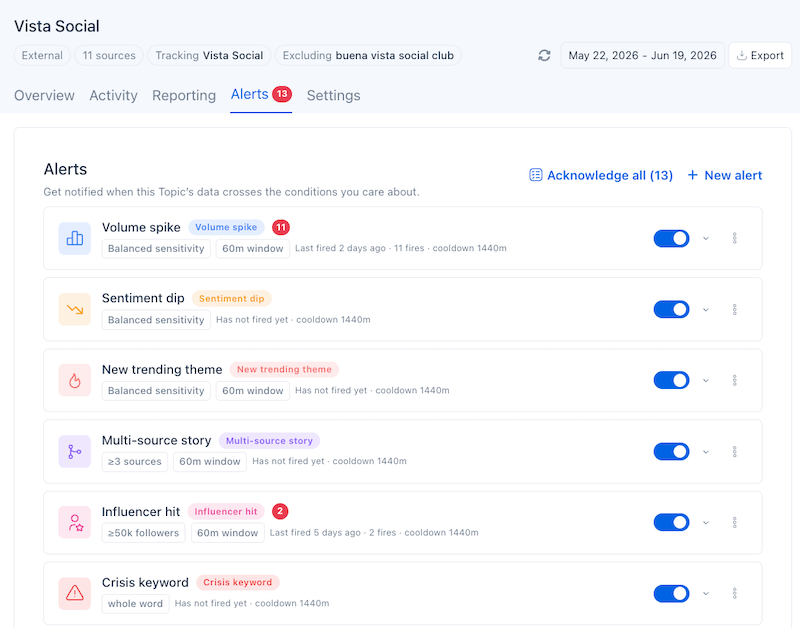
Task: Toggle the Crisis keyword alert switch
Action: click(671, 593)
